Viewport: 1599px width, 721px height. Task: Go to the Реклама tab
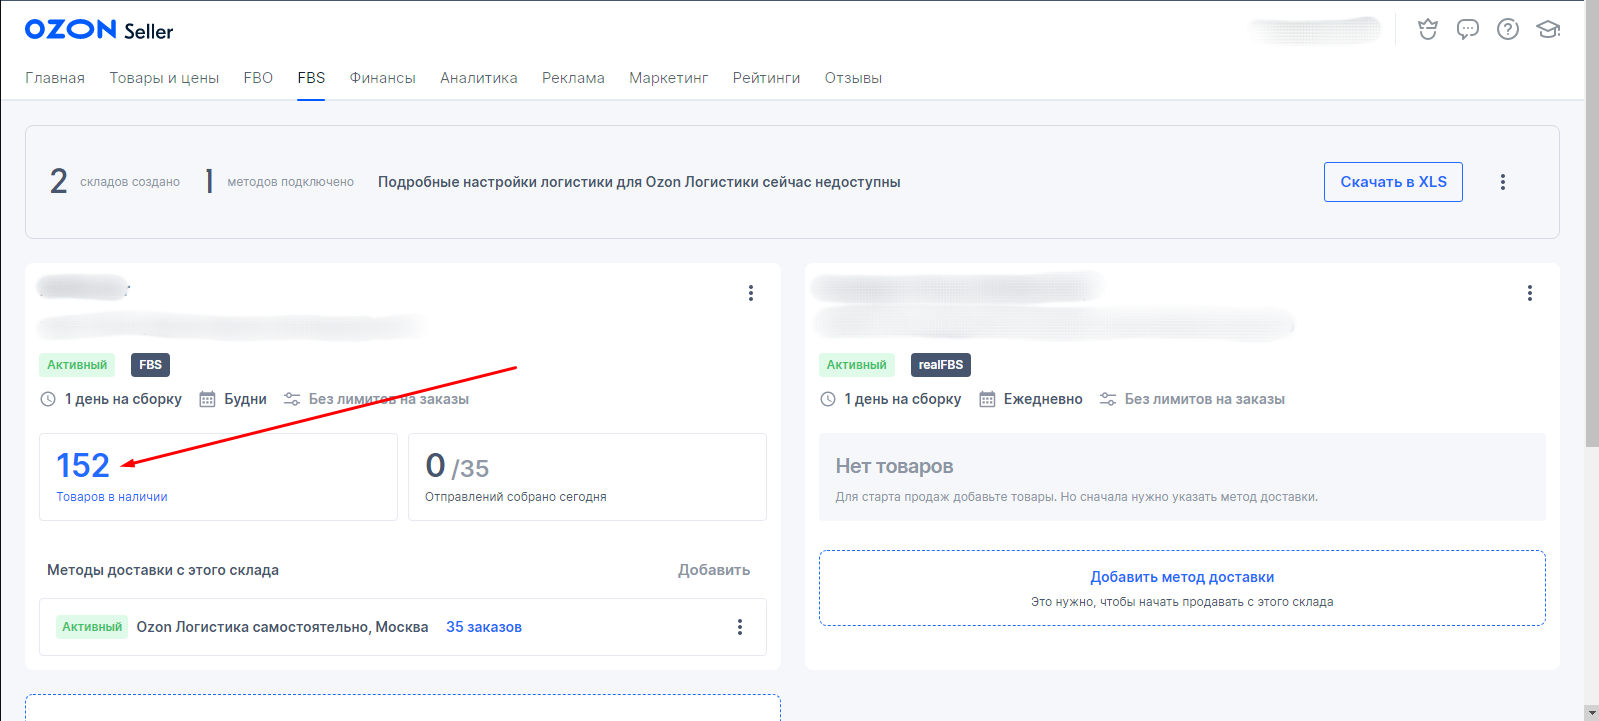(x=573, y=78)
